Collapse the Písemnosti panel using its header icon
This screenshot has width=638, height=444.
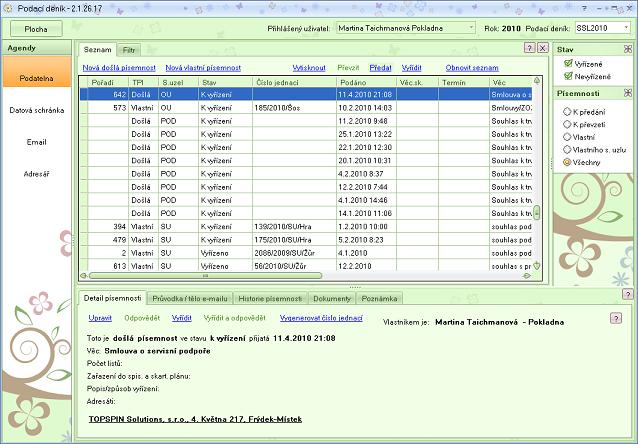[x=626, y=93]
